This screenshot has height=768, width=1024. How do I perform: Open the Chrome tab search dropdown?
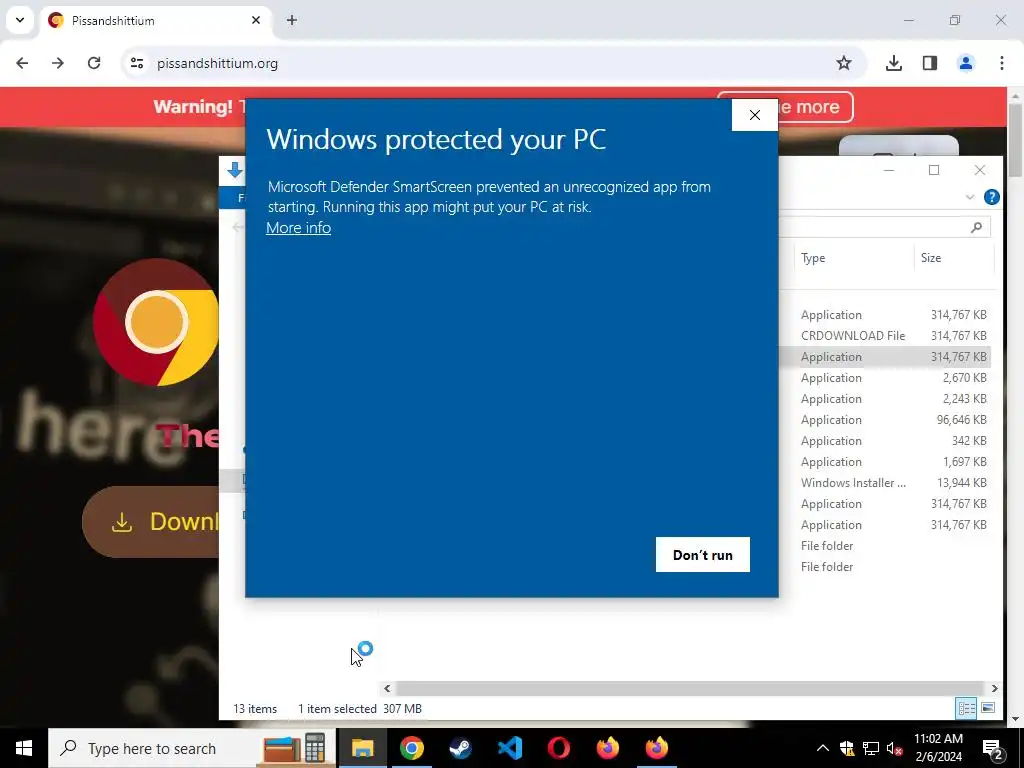pos(20,20)
